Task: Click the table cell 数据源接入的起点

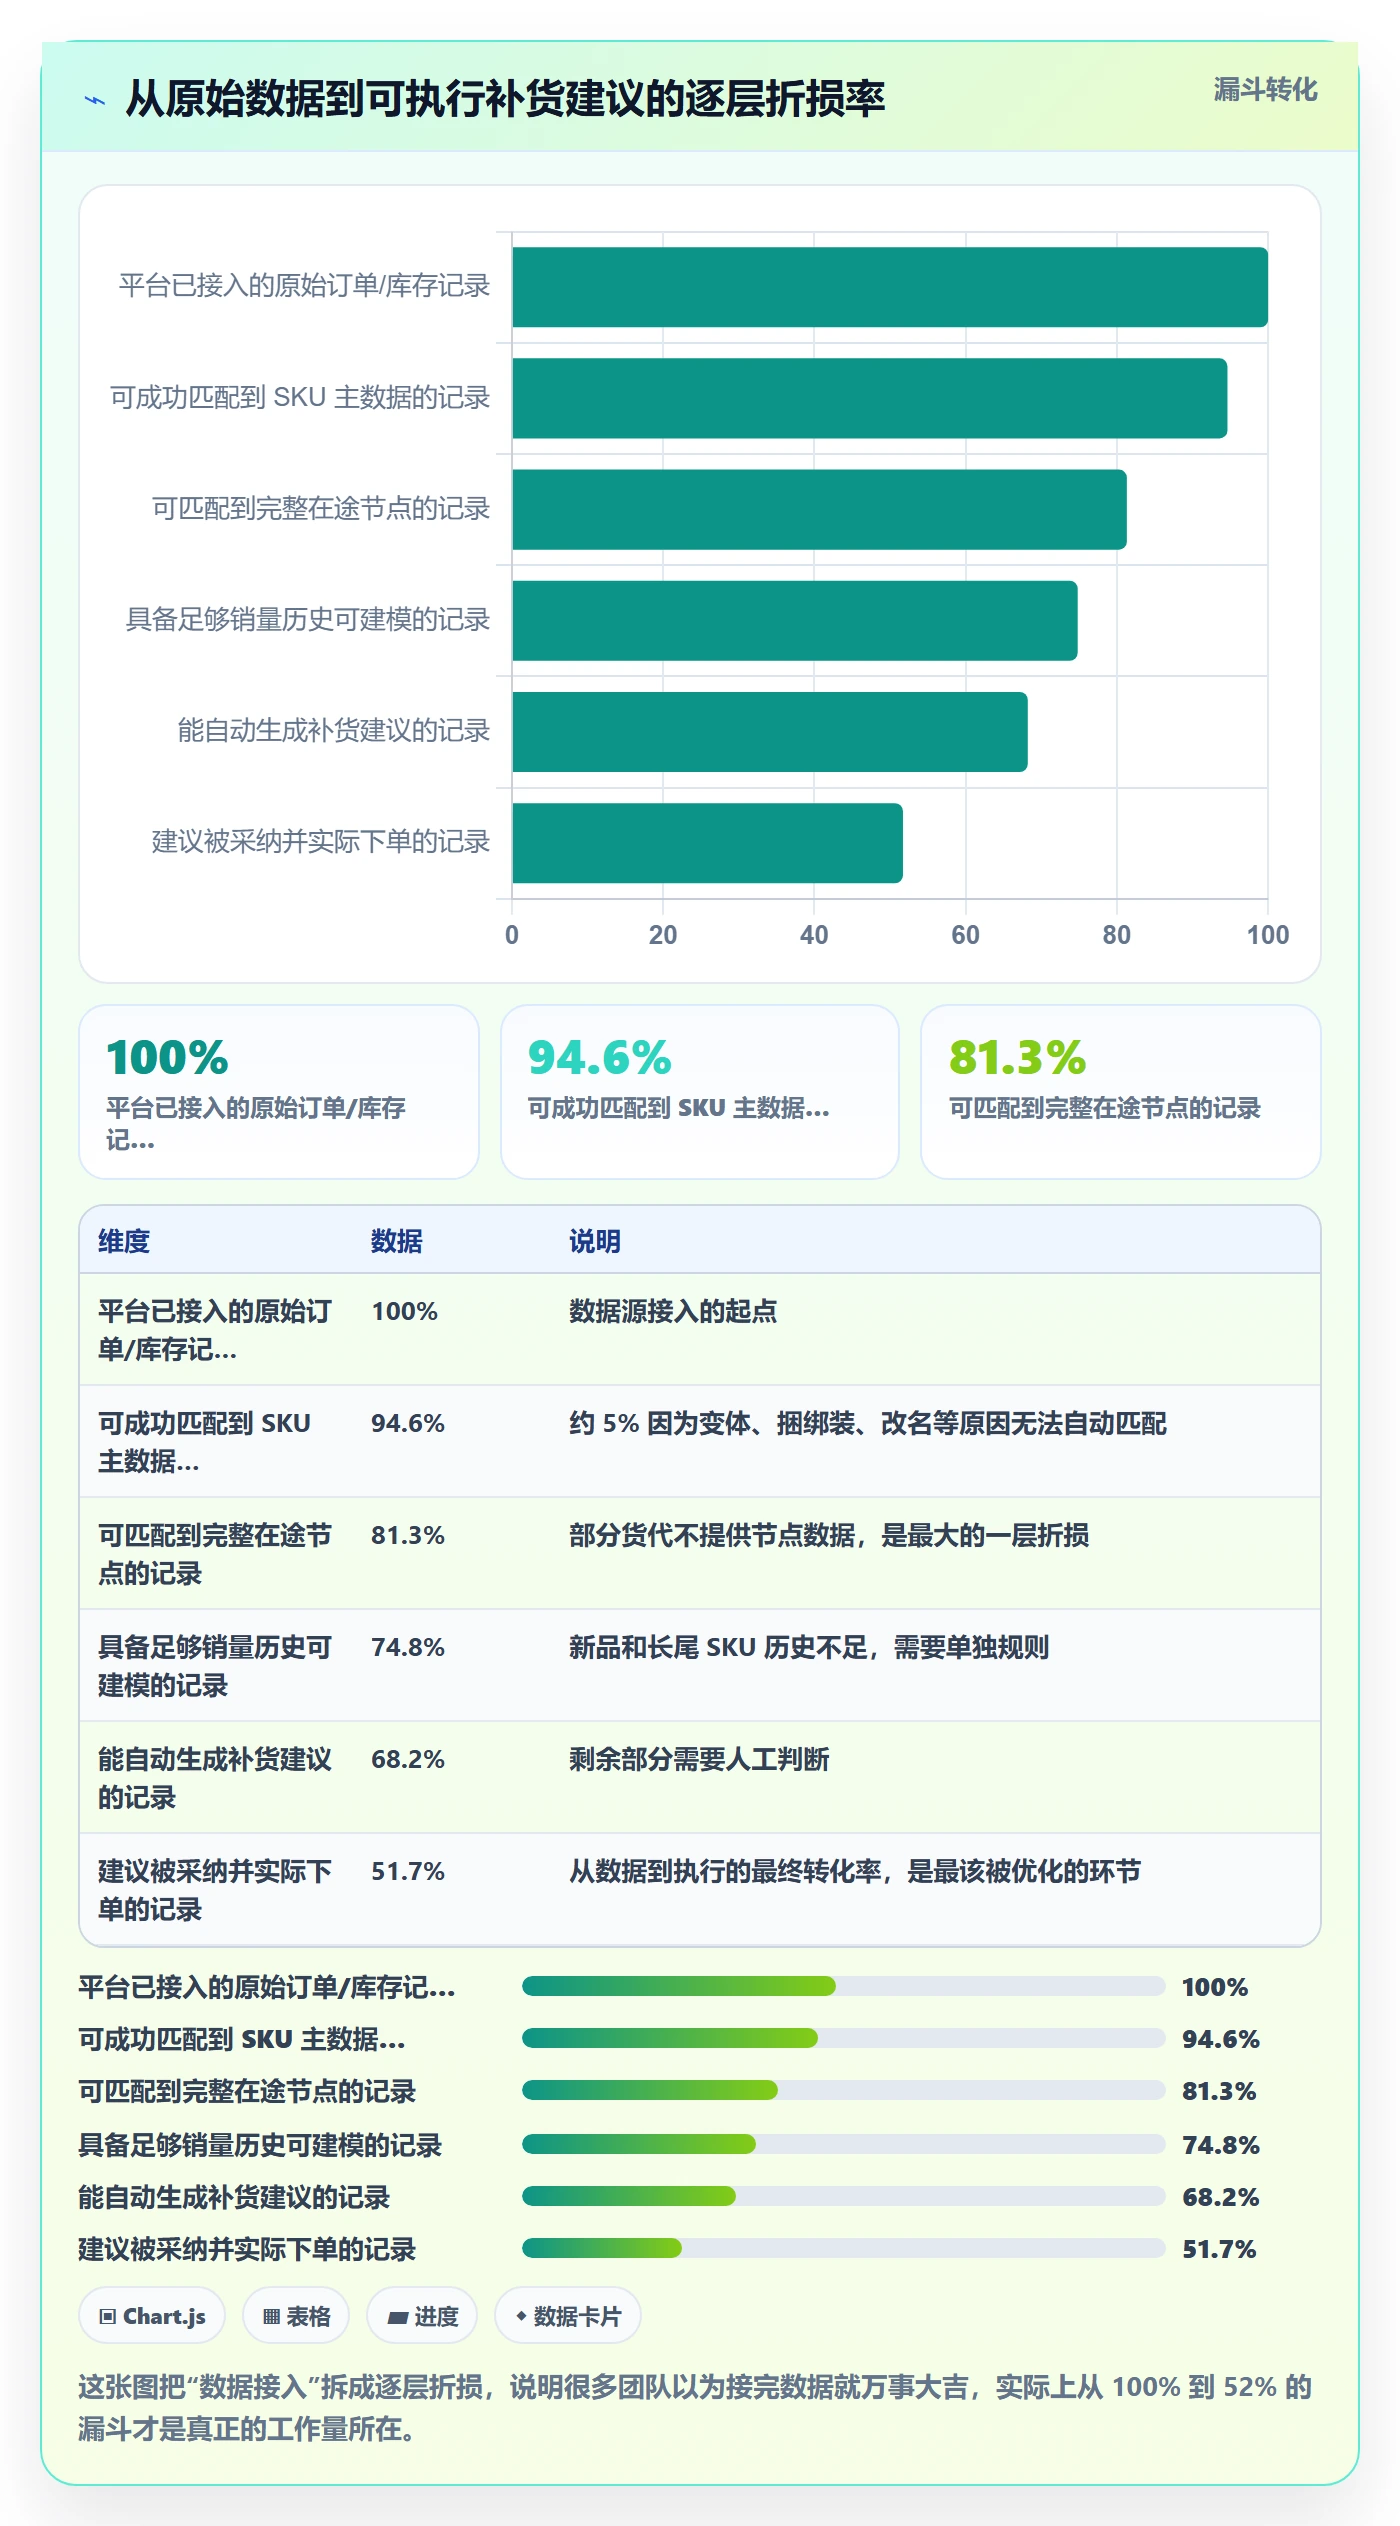Action: 673,1311
